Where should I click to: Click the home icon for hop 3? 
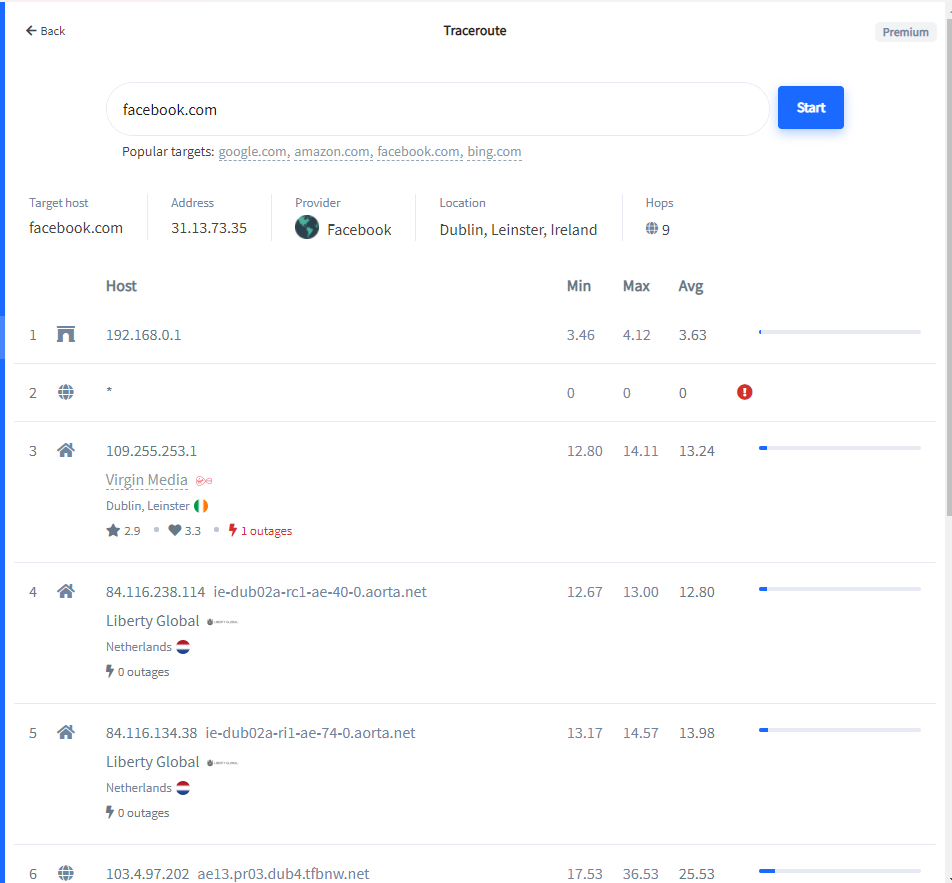[66, 450]
